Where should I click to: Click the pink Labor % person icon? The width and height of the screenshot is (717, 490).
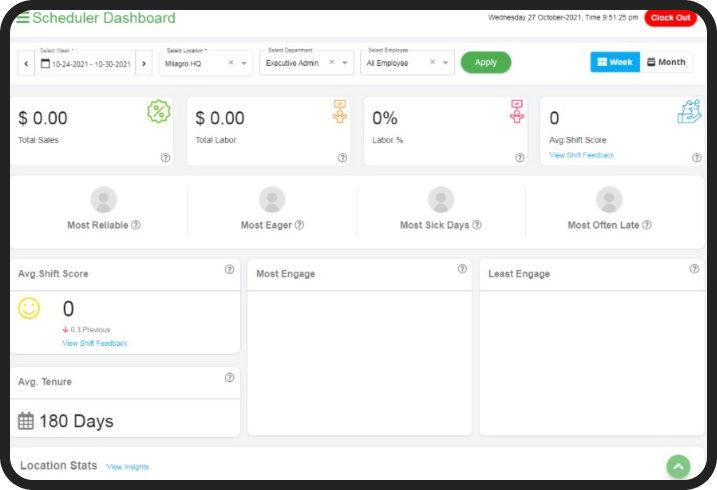(x=517, y=112)
